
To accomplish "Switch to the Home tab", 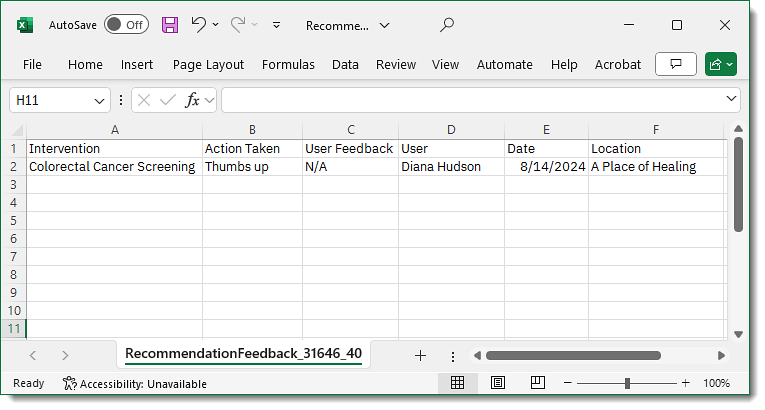I will click(85, 64).
